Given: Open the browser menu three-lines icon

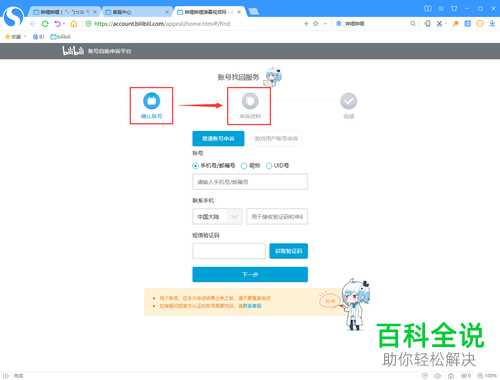Looking at the screenshot, I should 441,8.
